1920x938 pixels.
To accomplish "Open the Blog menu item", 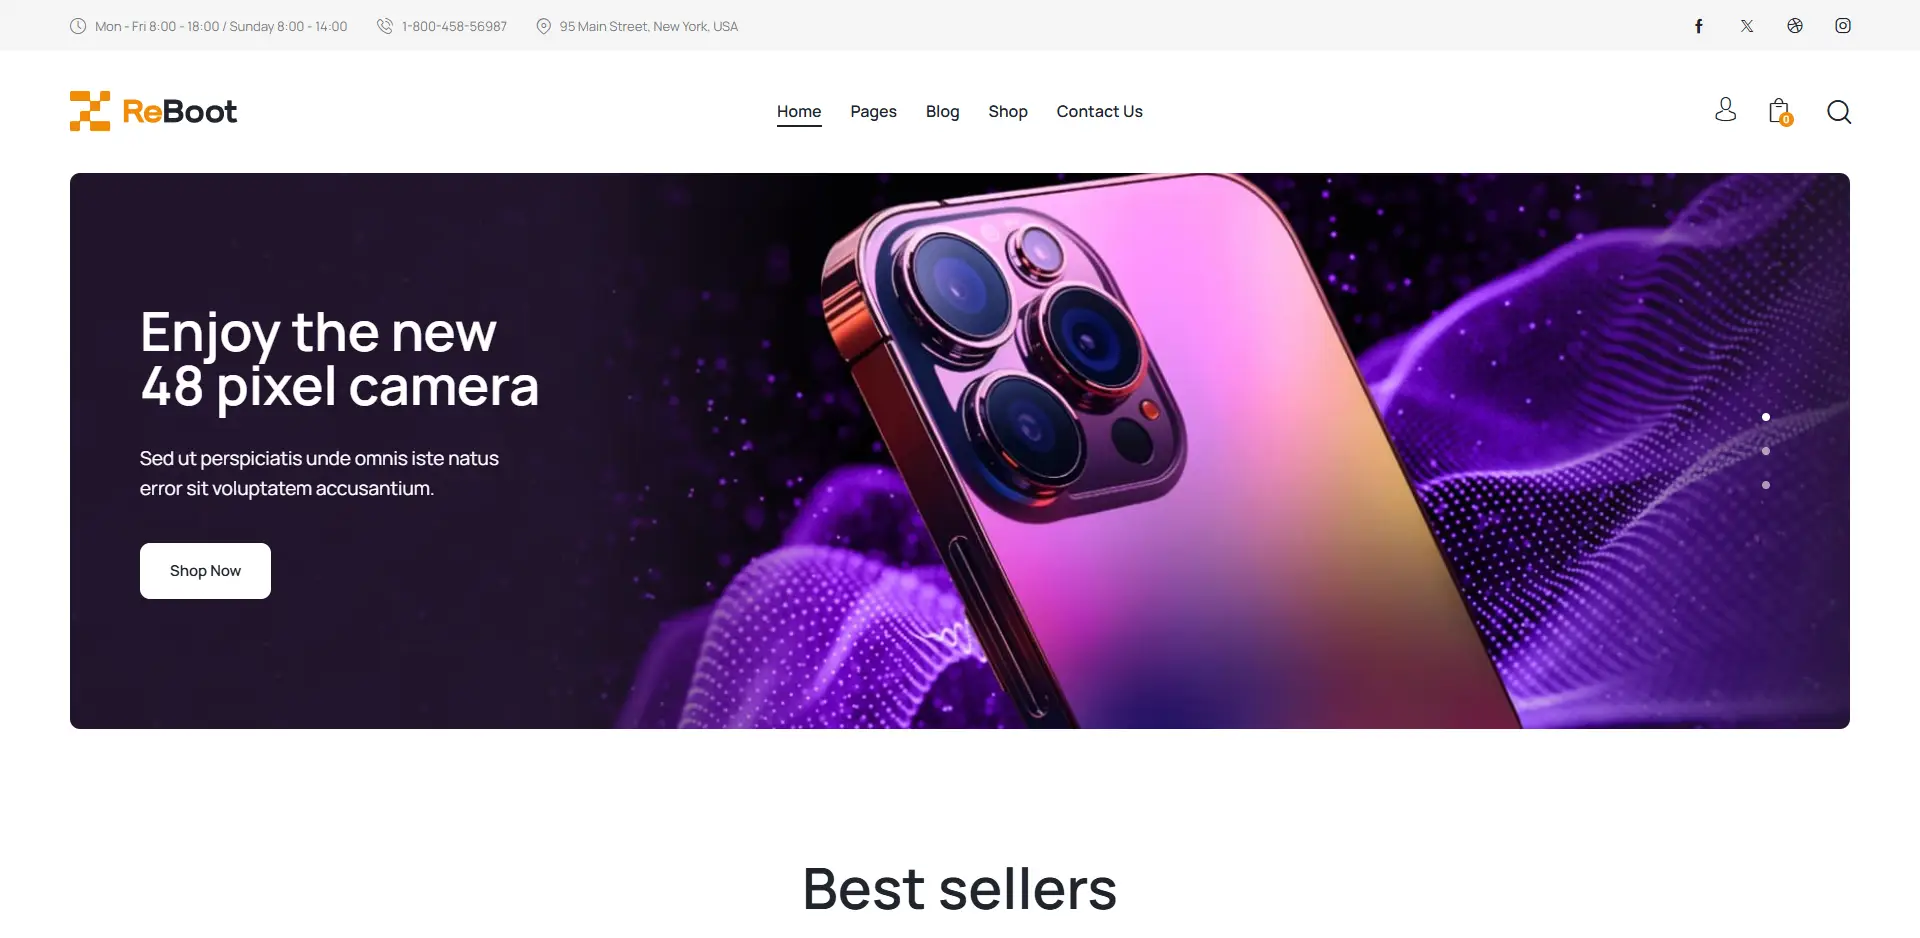I will point(942,111).
